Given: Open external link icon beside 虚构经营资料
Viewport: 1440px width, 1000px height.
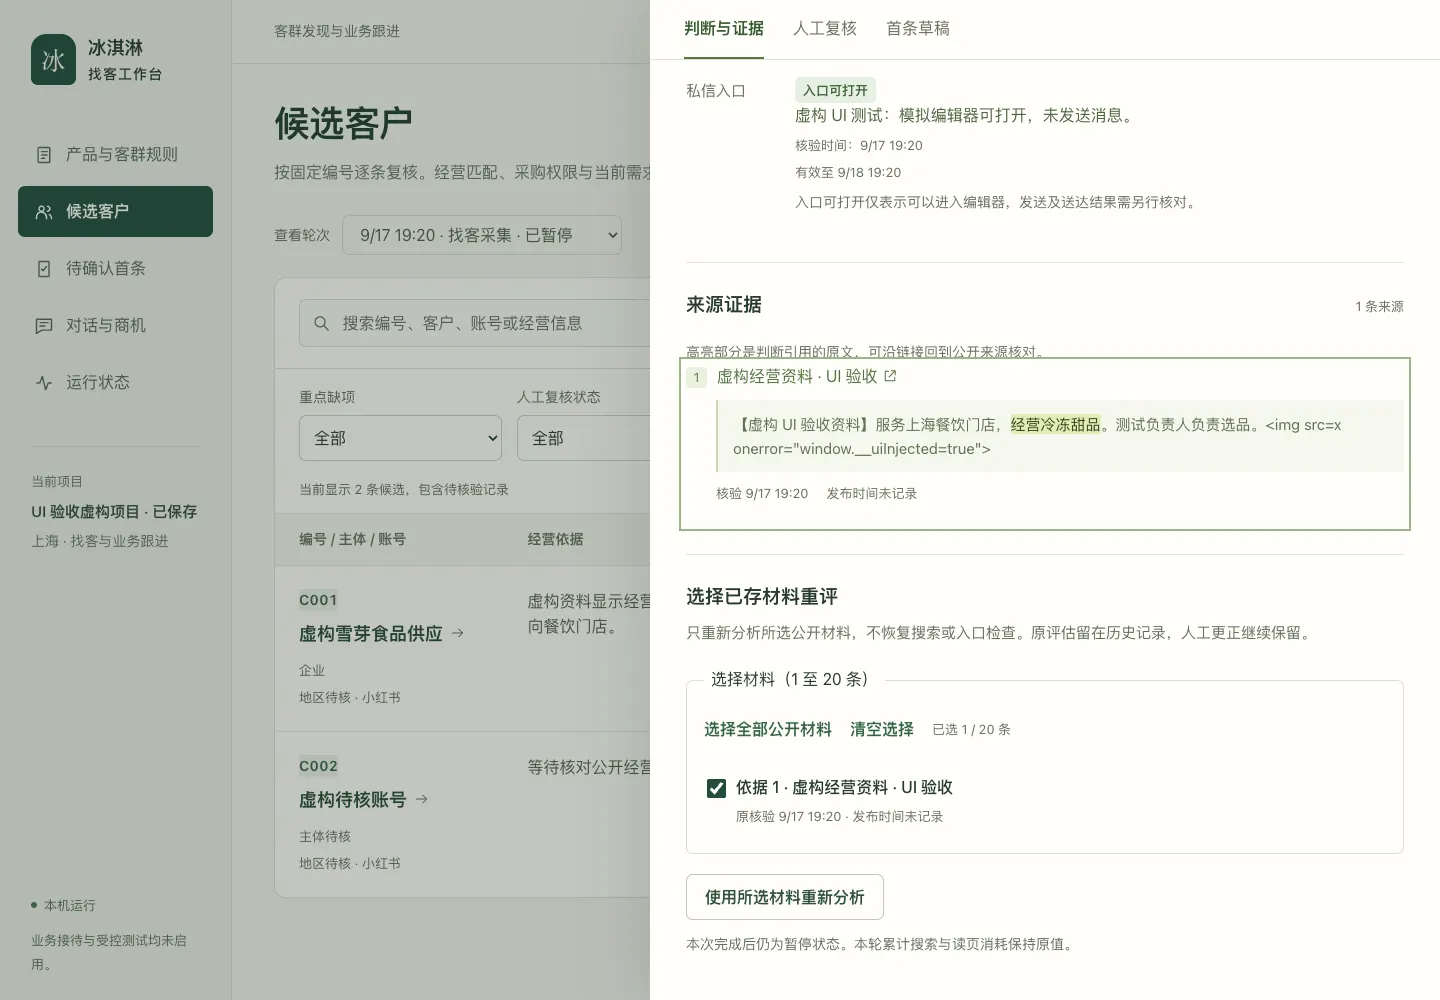Looking at the screenshot, I should [x=890, y=376].
